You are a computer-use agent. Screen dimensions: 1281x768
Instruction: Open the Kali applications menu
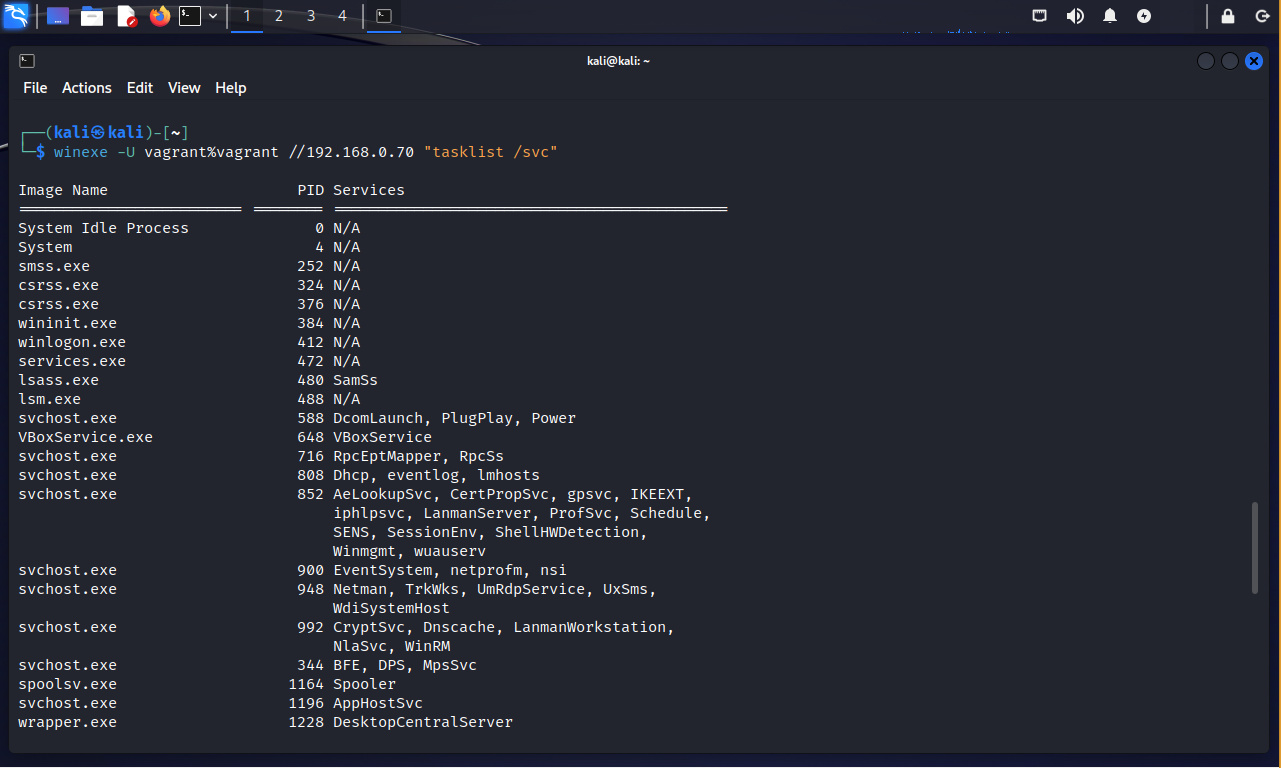(x=16, y=16)
